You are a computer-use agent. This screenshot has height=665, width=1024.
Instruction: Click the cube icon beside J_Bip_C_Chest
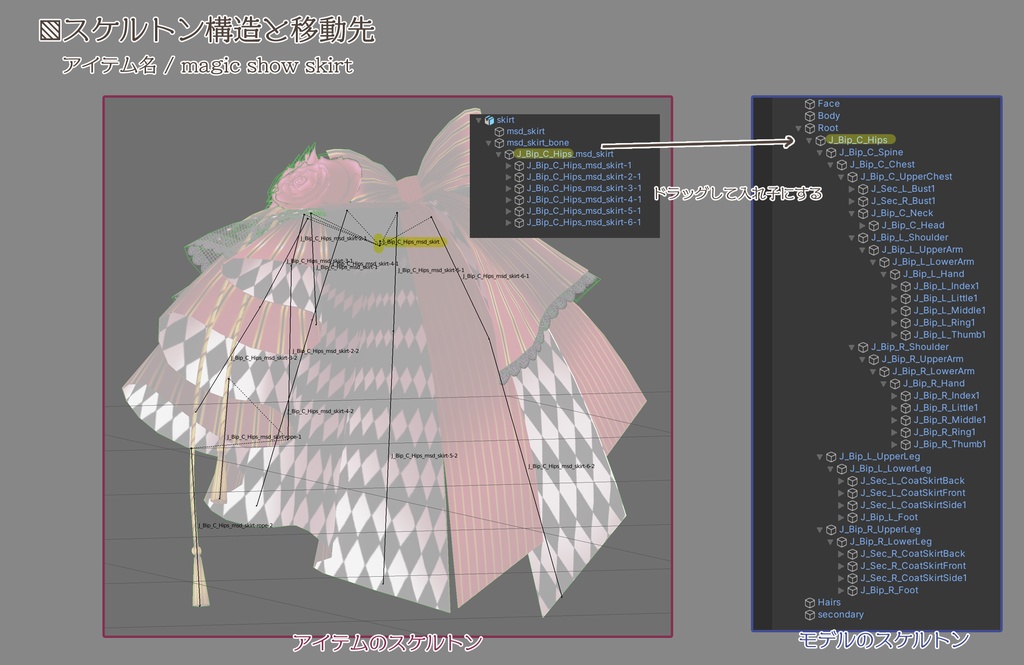coord(842,165)
